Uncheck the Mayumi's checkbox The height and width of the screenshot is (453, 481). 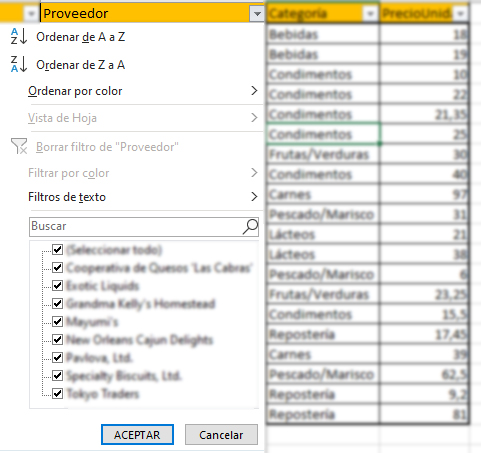58,321
